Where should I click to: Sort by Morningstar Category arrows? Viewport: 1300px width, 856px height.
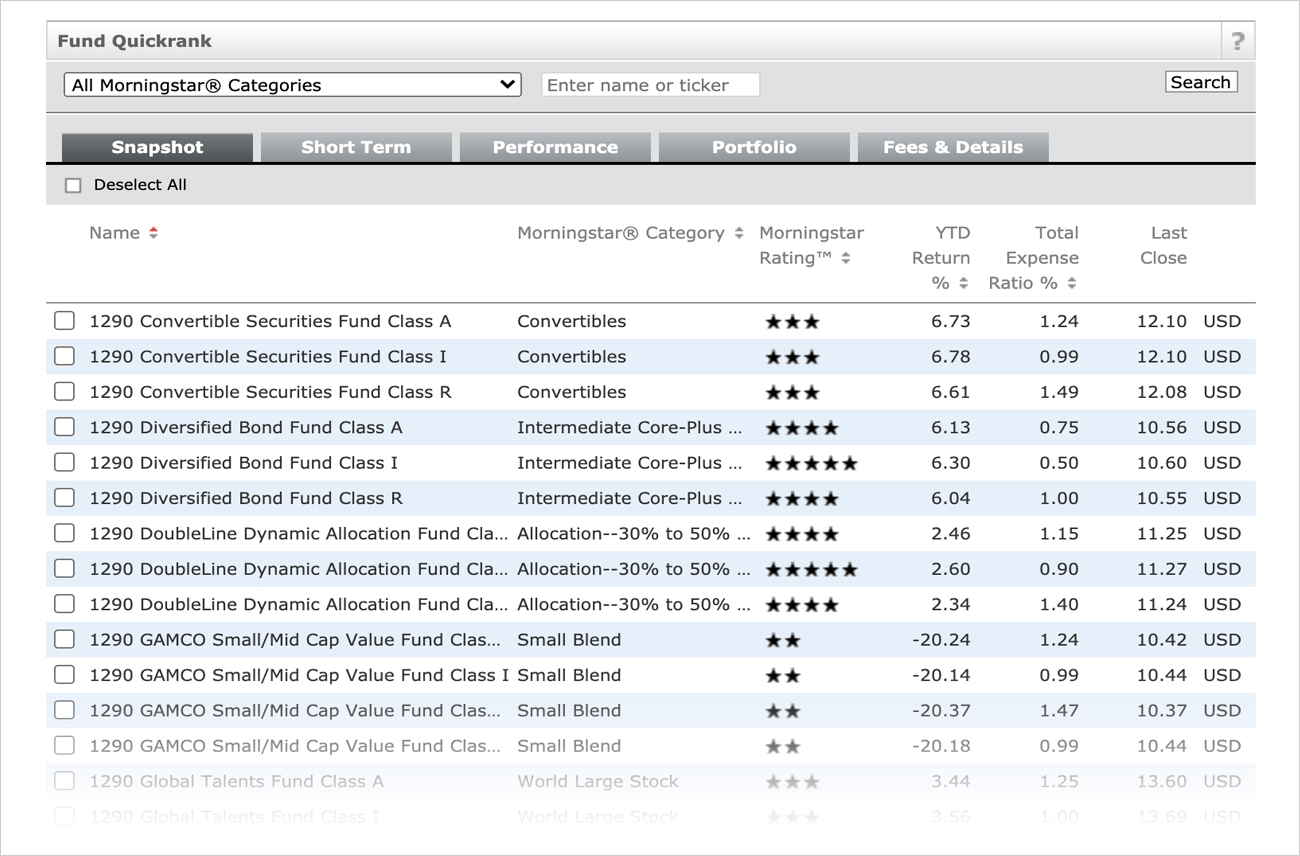coord(739,233)
